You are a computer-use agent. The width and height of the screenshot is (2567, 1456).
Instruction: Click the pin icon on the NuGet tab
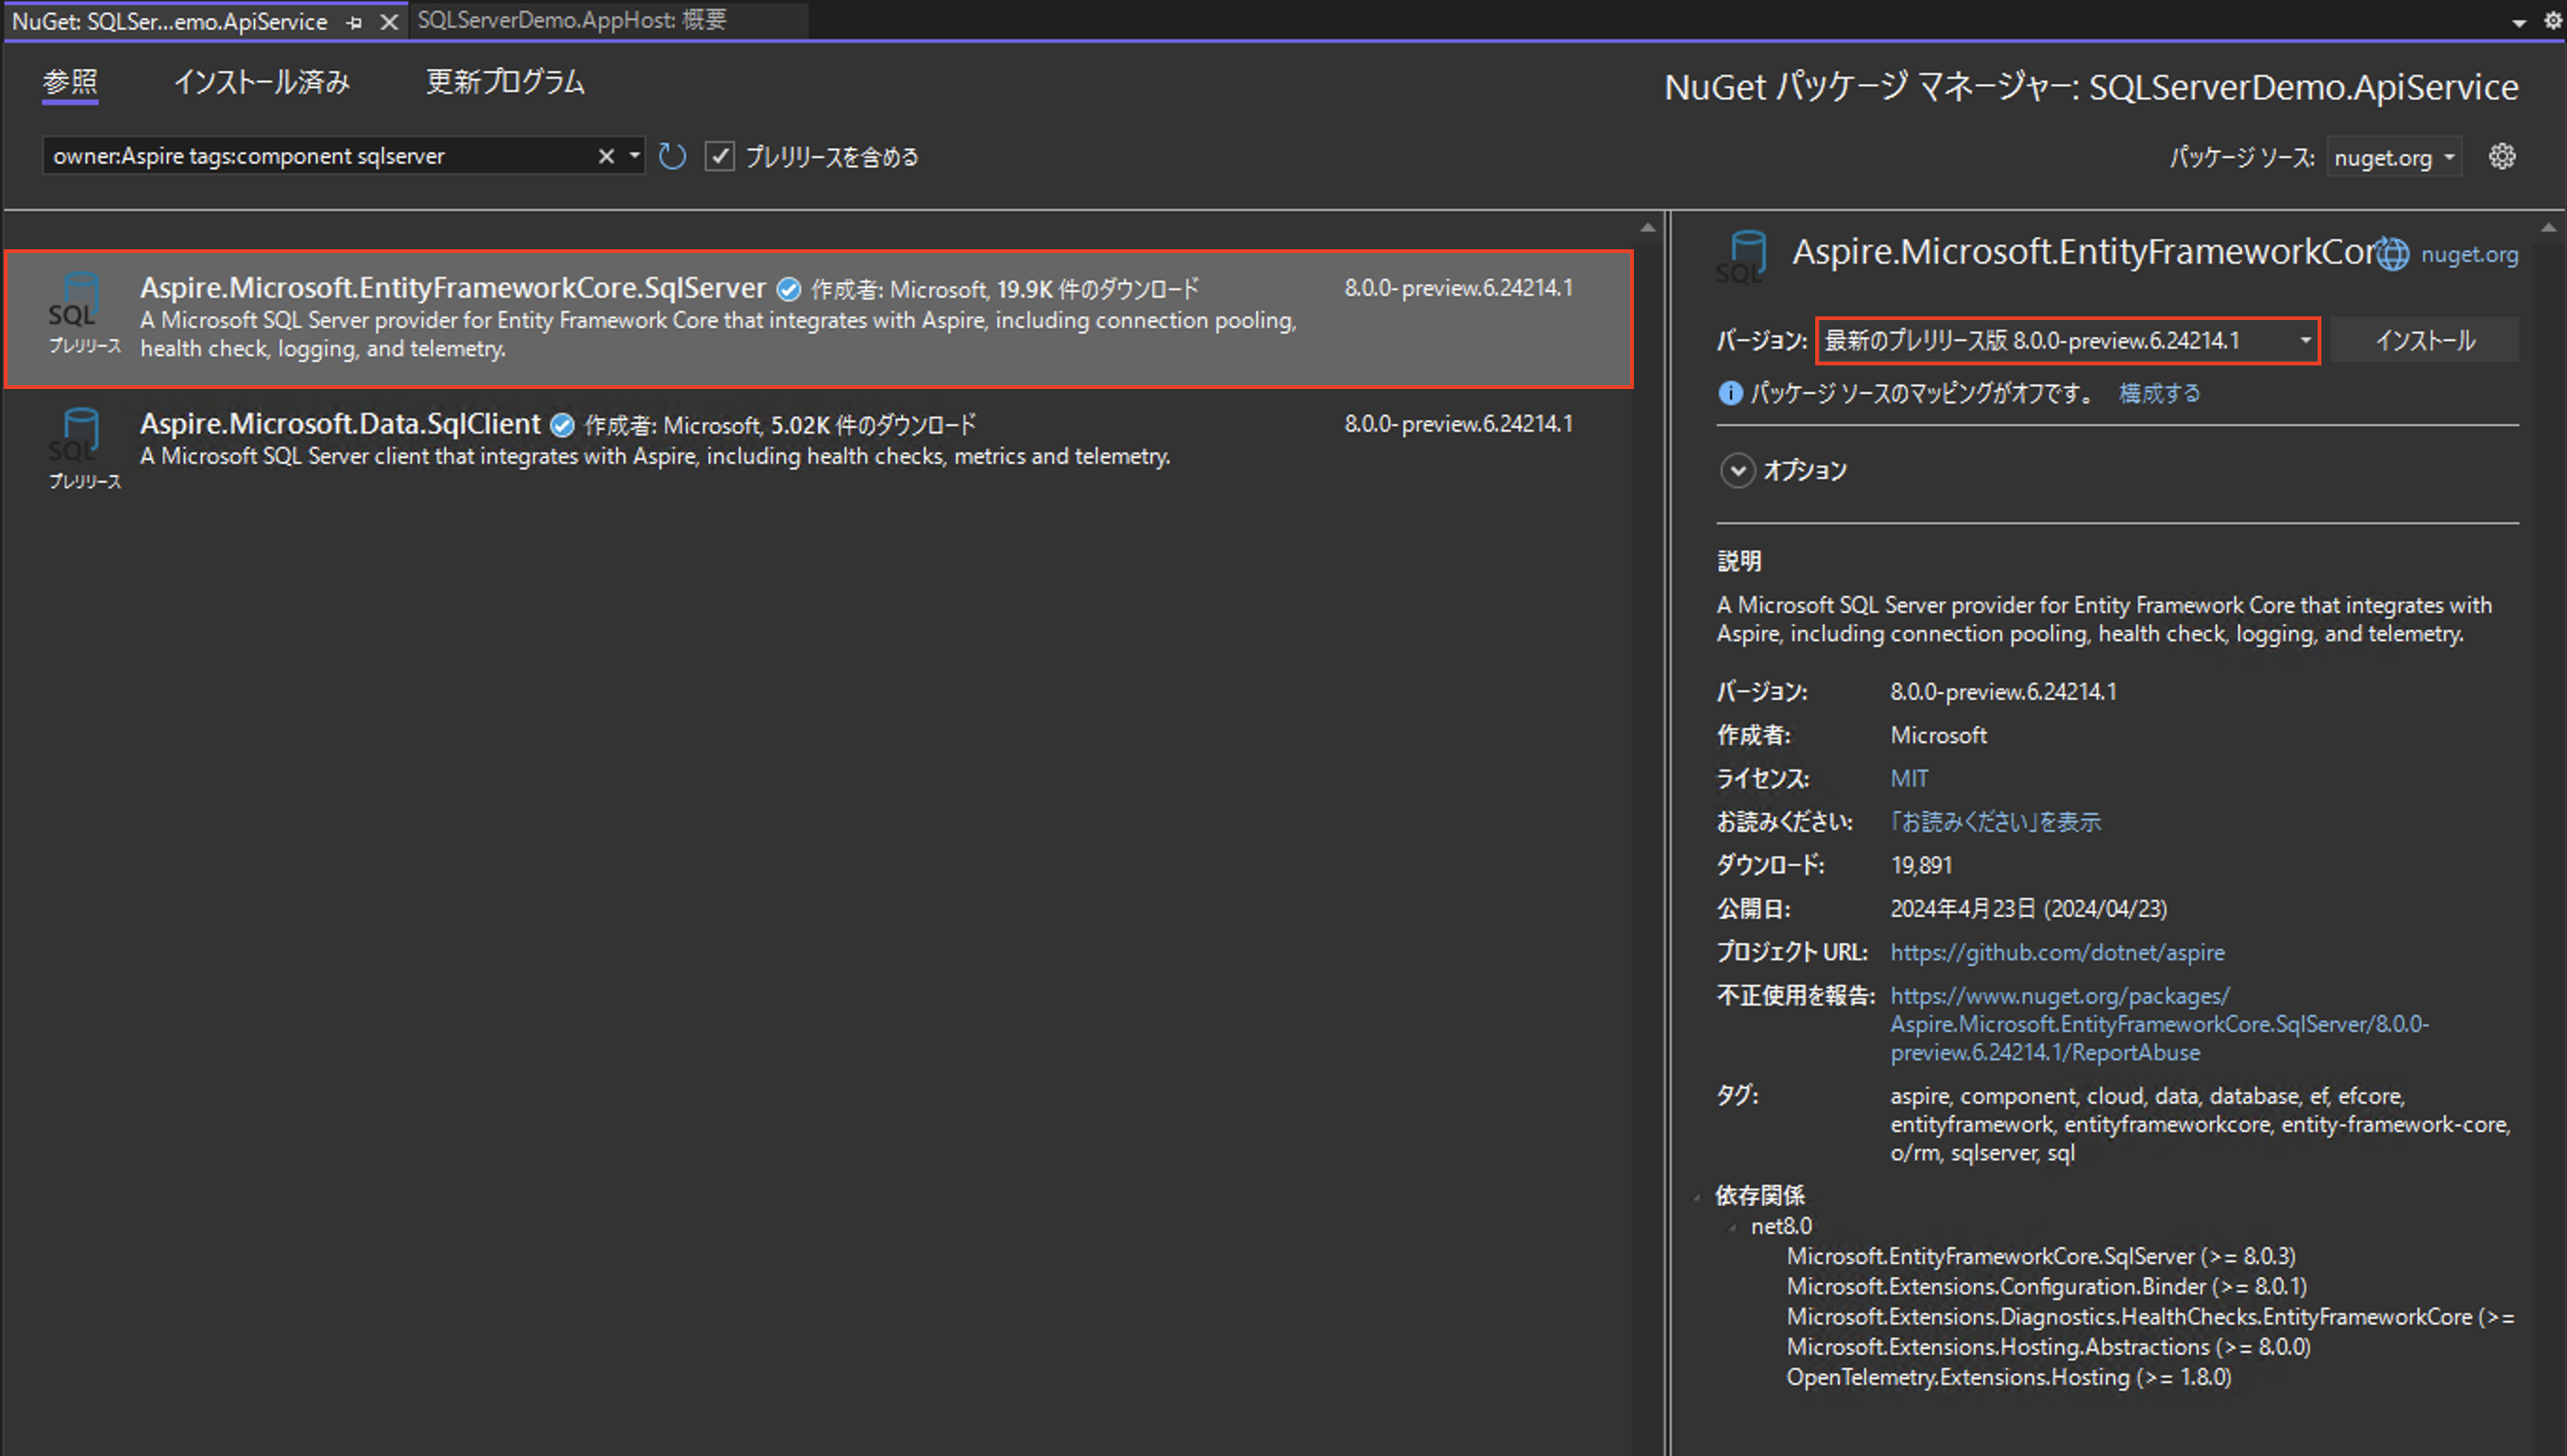(352, 21)
